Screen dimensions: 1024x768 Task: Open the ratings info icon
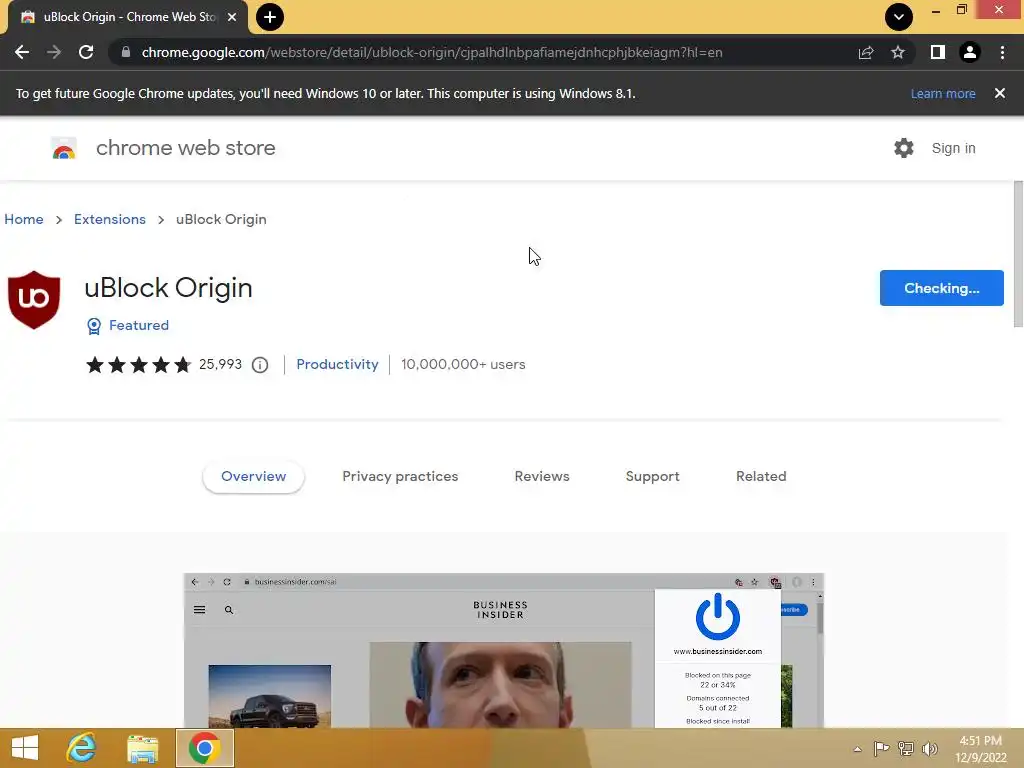coord(260,365)
